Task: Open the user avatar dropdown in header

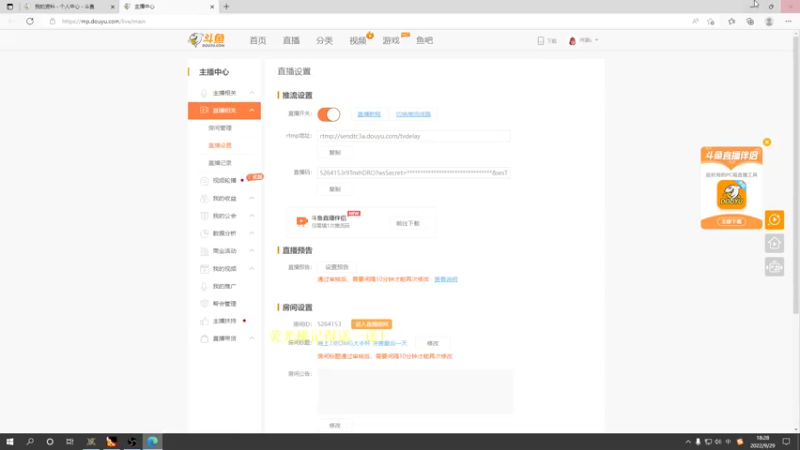Action: pyautogui.click(x=583, y=40)
